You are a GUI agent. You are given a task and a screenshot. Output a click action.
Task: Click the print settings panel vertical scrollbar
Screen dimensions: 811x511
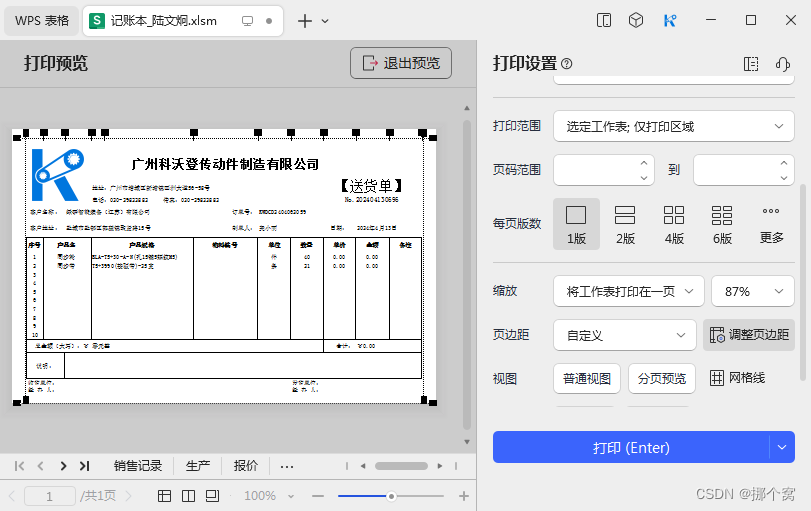pos(803,282)
